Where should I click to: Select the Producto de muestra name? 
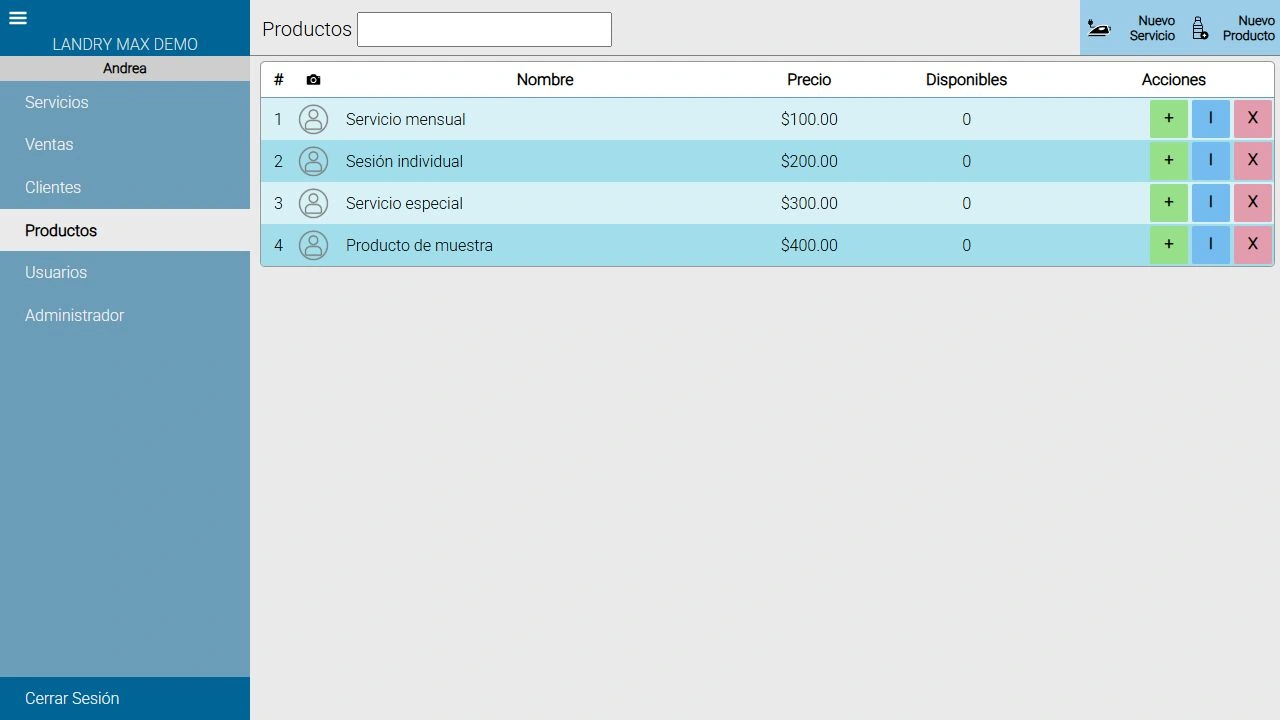click(x=419, y=245)
